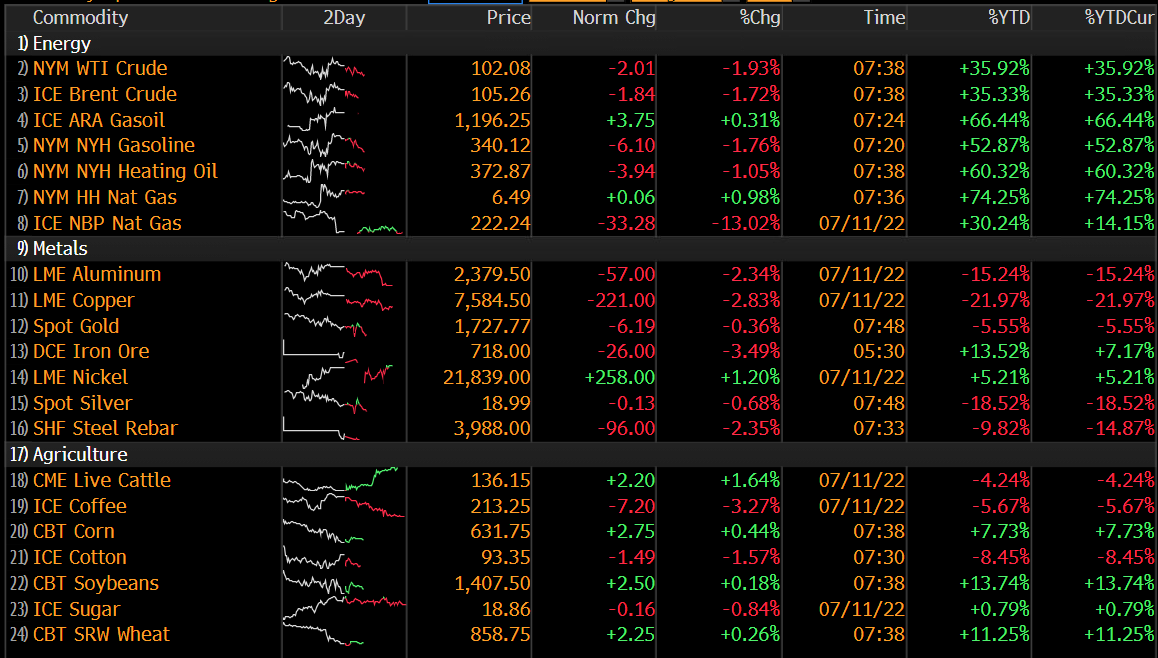Click SRW Wheat price 858.75
This screenshot has height=658, width=1158.
coord(501,634)
